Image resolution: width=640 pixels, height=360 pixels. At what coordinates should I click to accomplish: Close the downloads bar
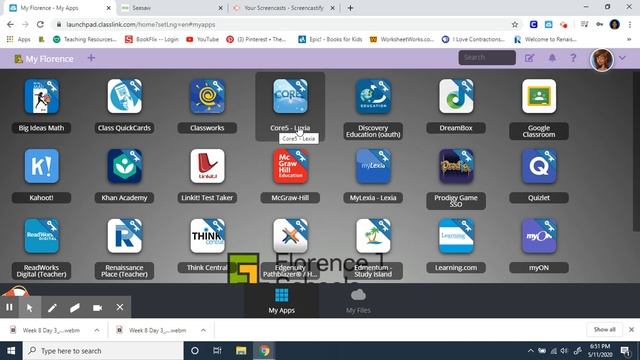(x=631, y=329)
